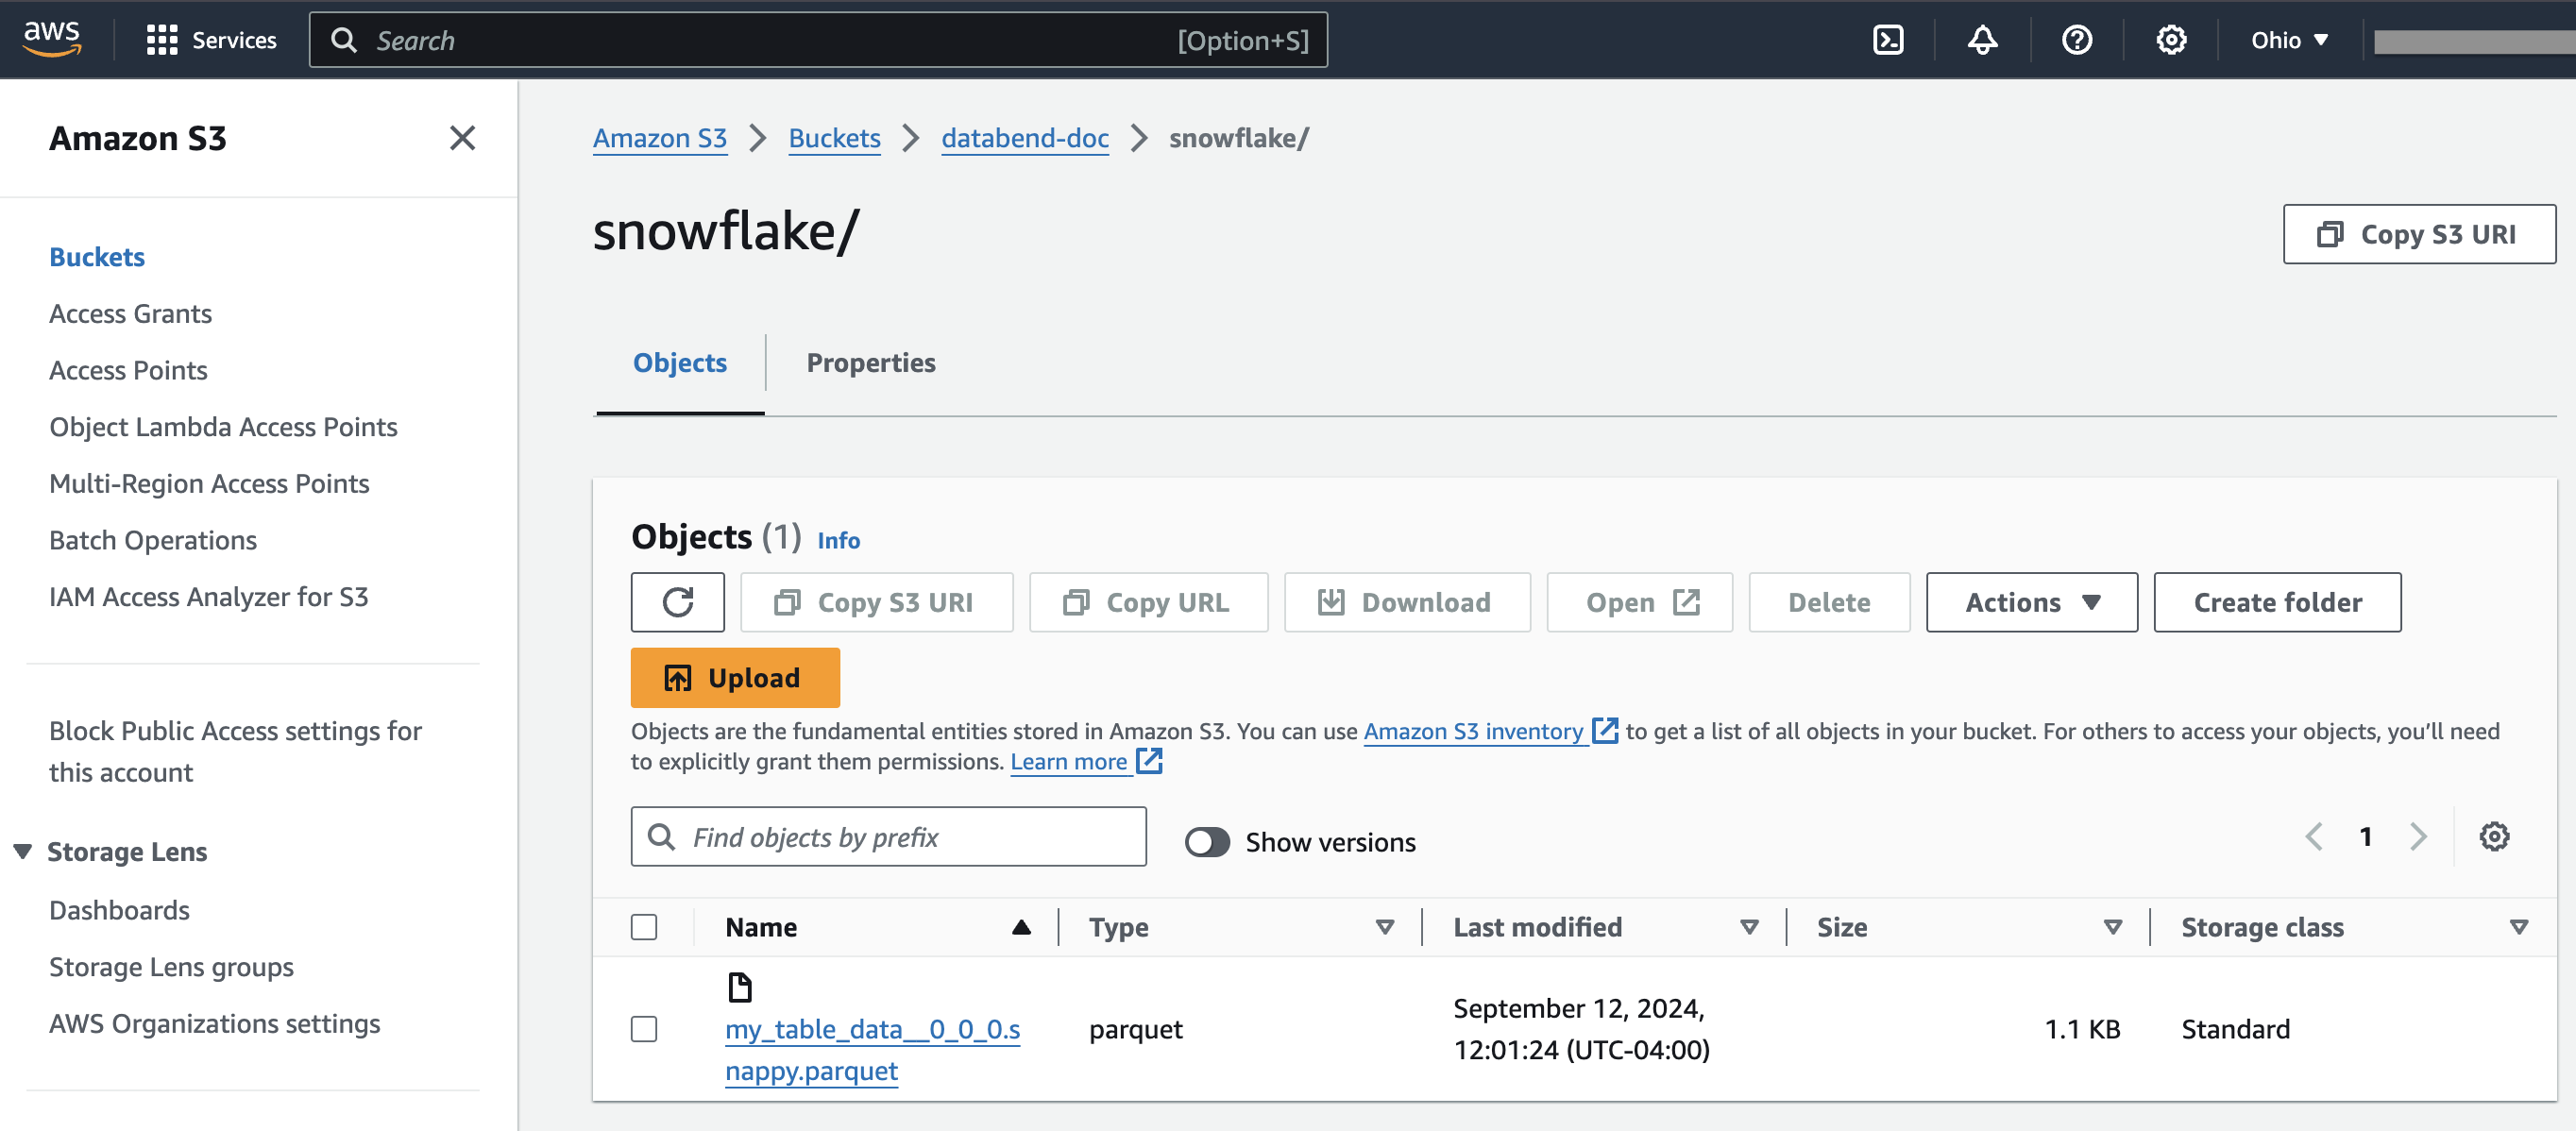The image size is (2576, 1131).
Task: Toggle Show versions switch
Action: (x=1207, y=842)
